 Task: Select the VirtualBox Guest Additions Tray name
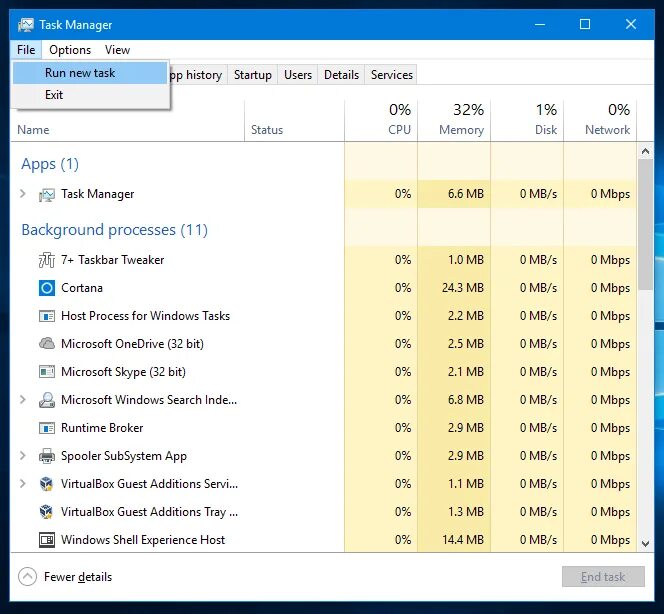pyautogui.click(x=149, y=512)
